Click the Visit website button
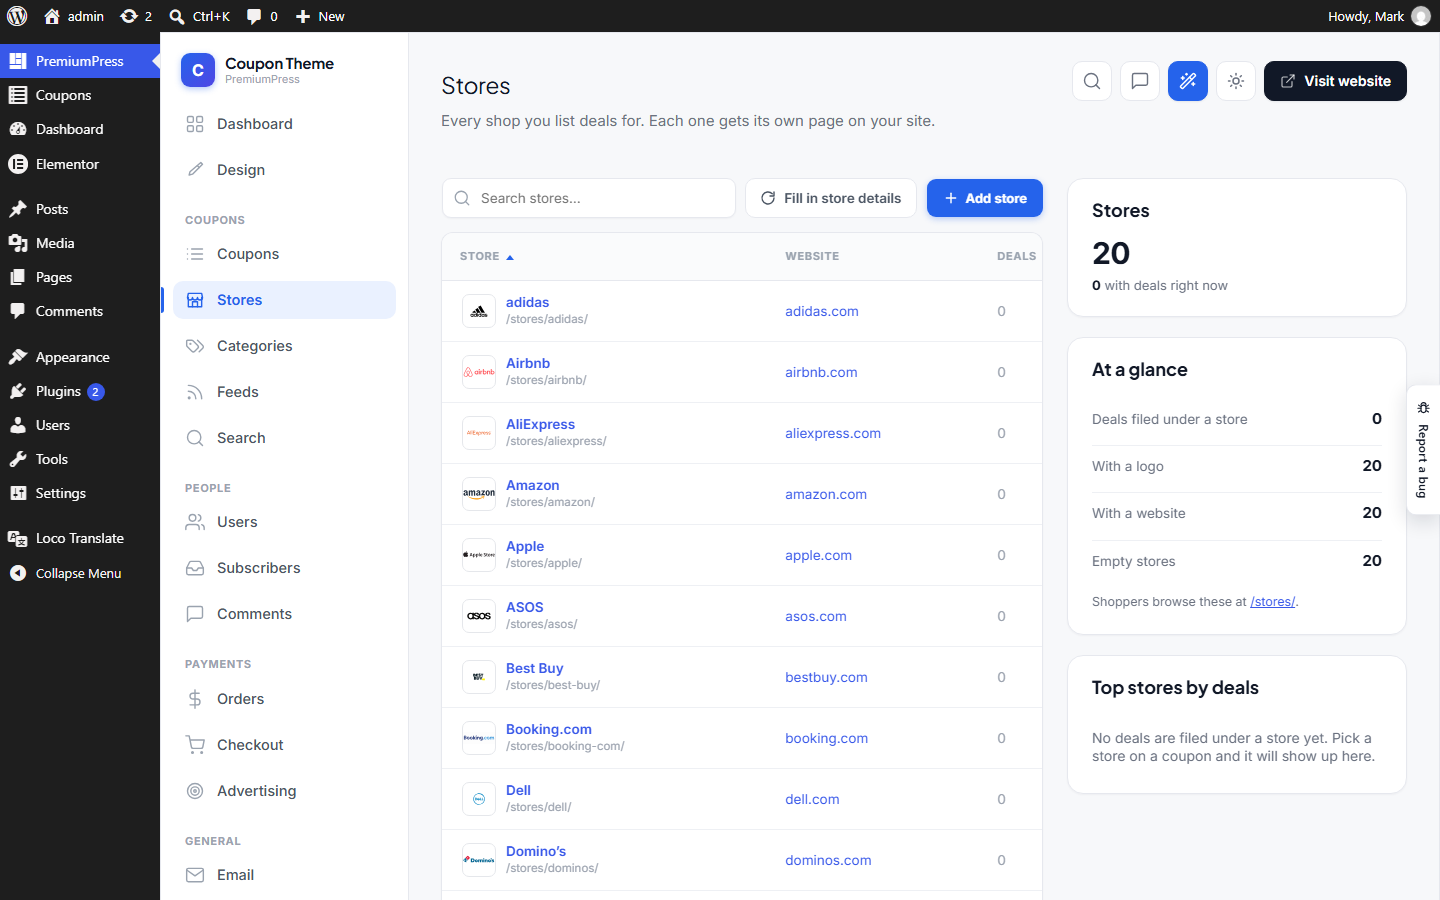The image size is (1440, 900). [x=1335, y=81]
